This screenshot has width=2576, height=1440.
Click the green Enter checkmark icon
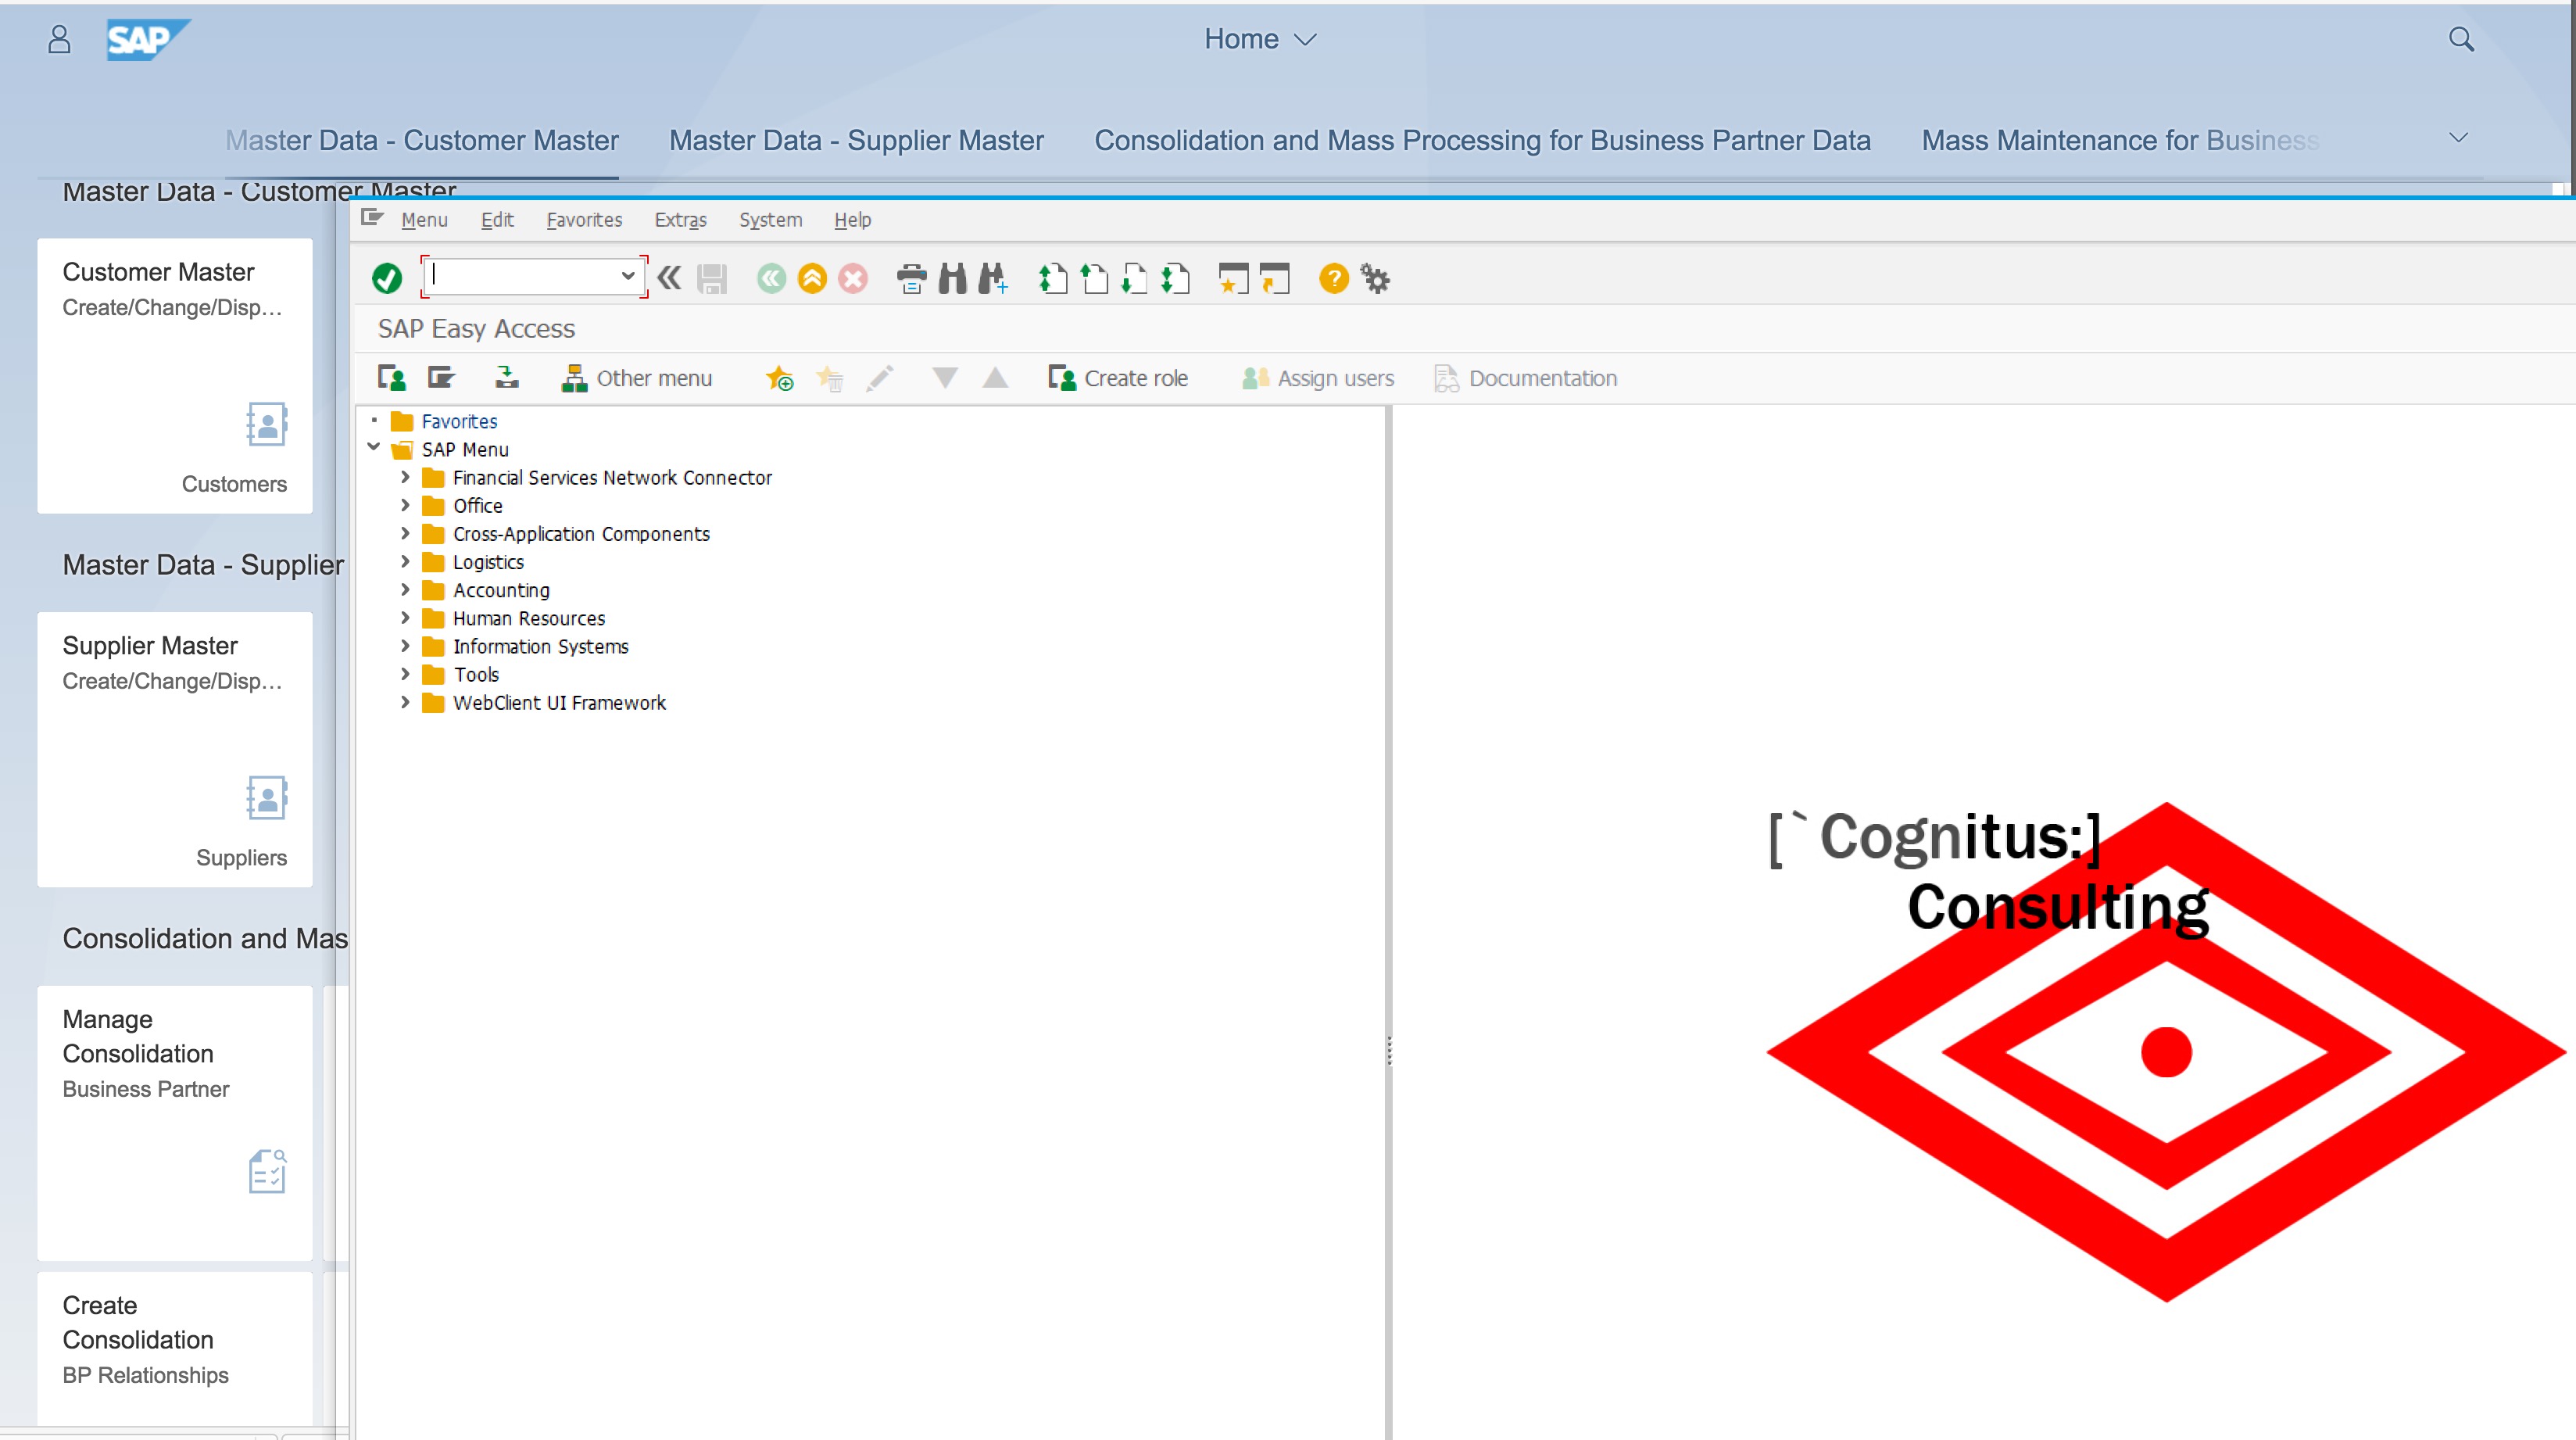click(387, 278)
